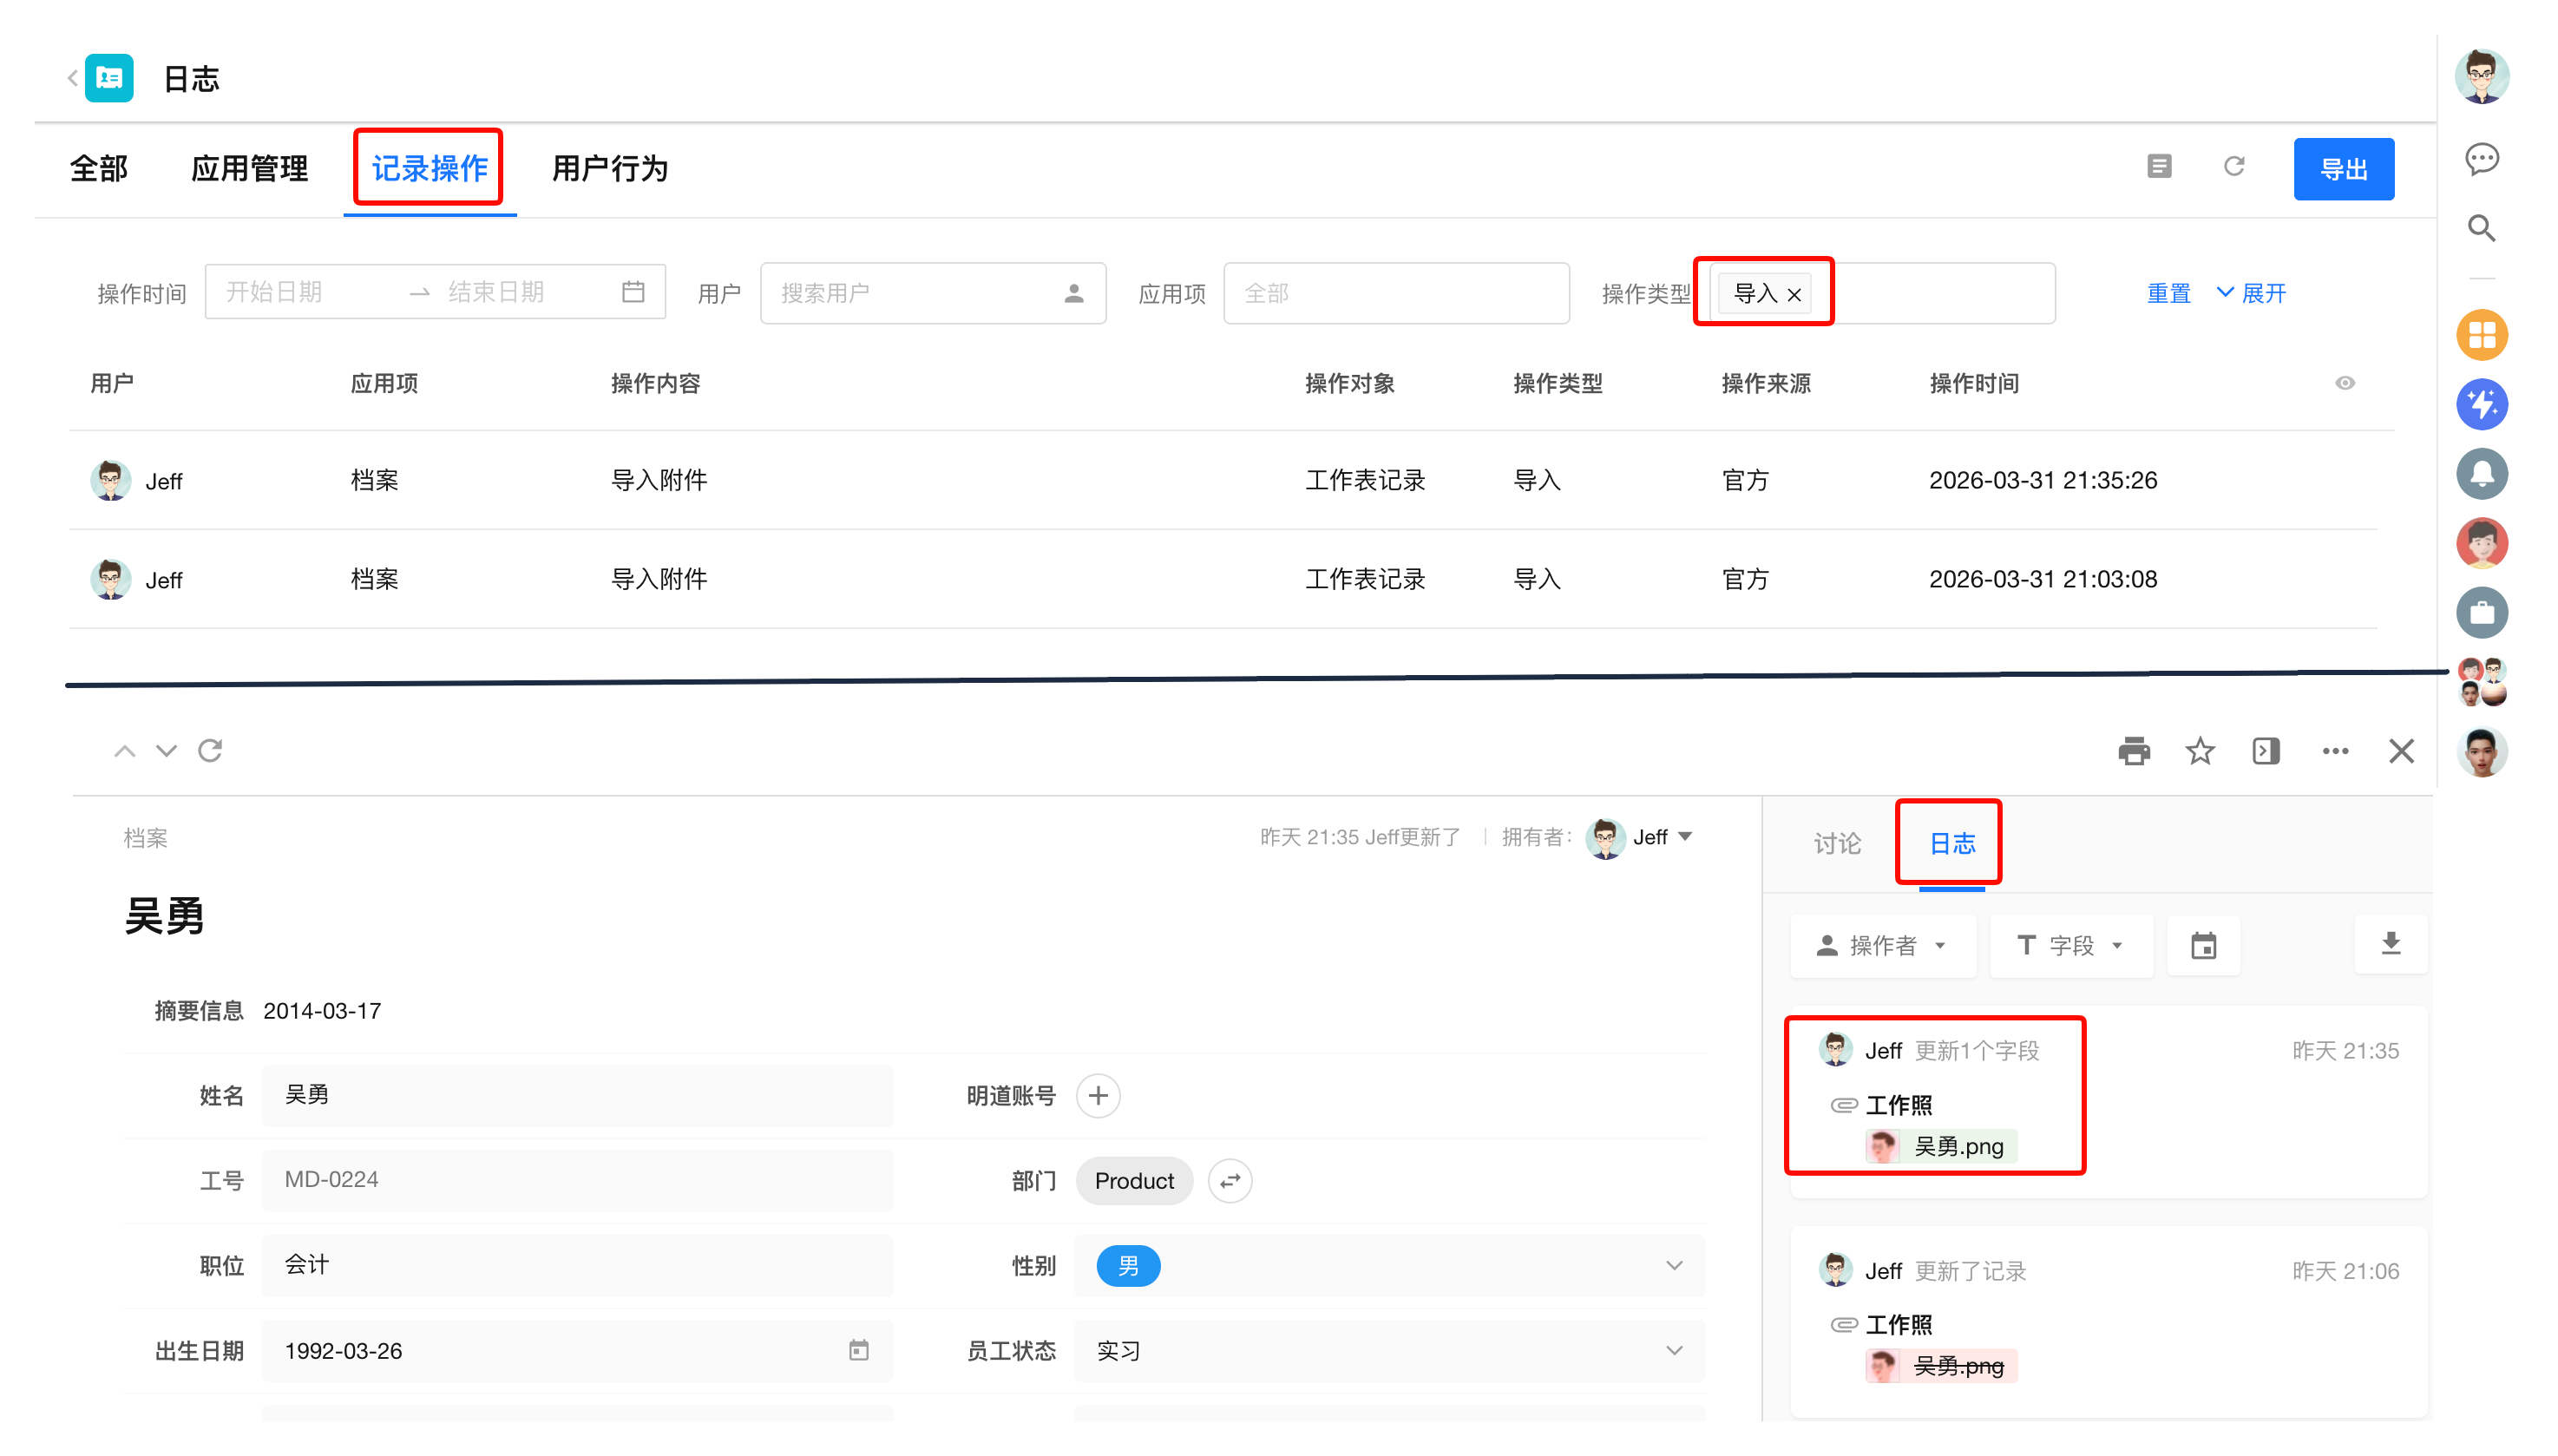Open the chat messages icon
Screen dimensions: 2558x1456
pyautogui.click(x=2481, y=159)
